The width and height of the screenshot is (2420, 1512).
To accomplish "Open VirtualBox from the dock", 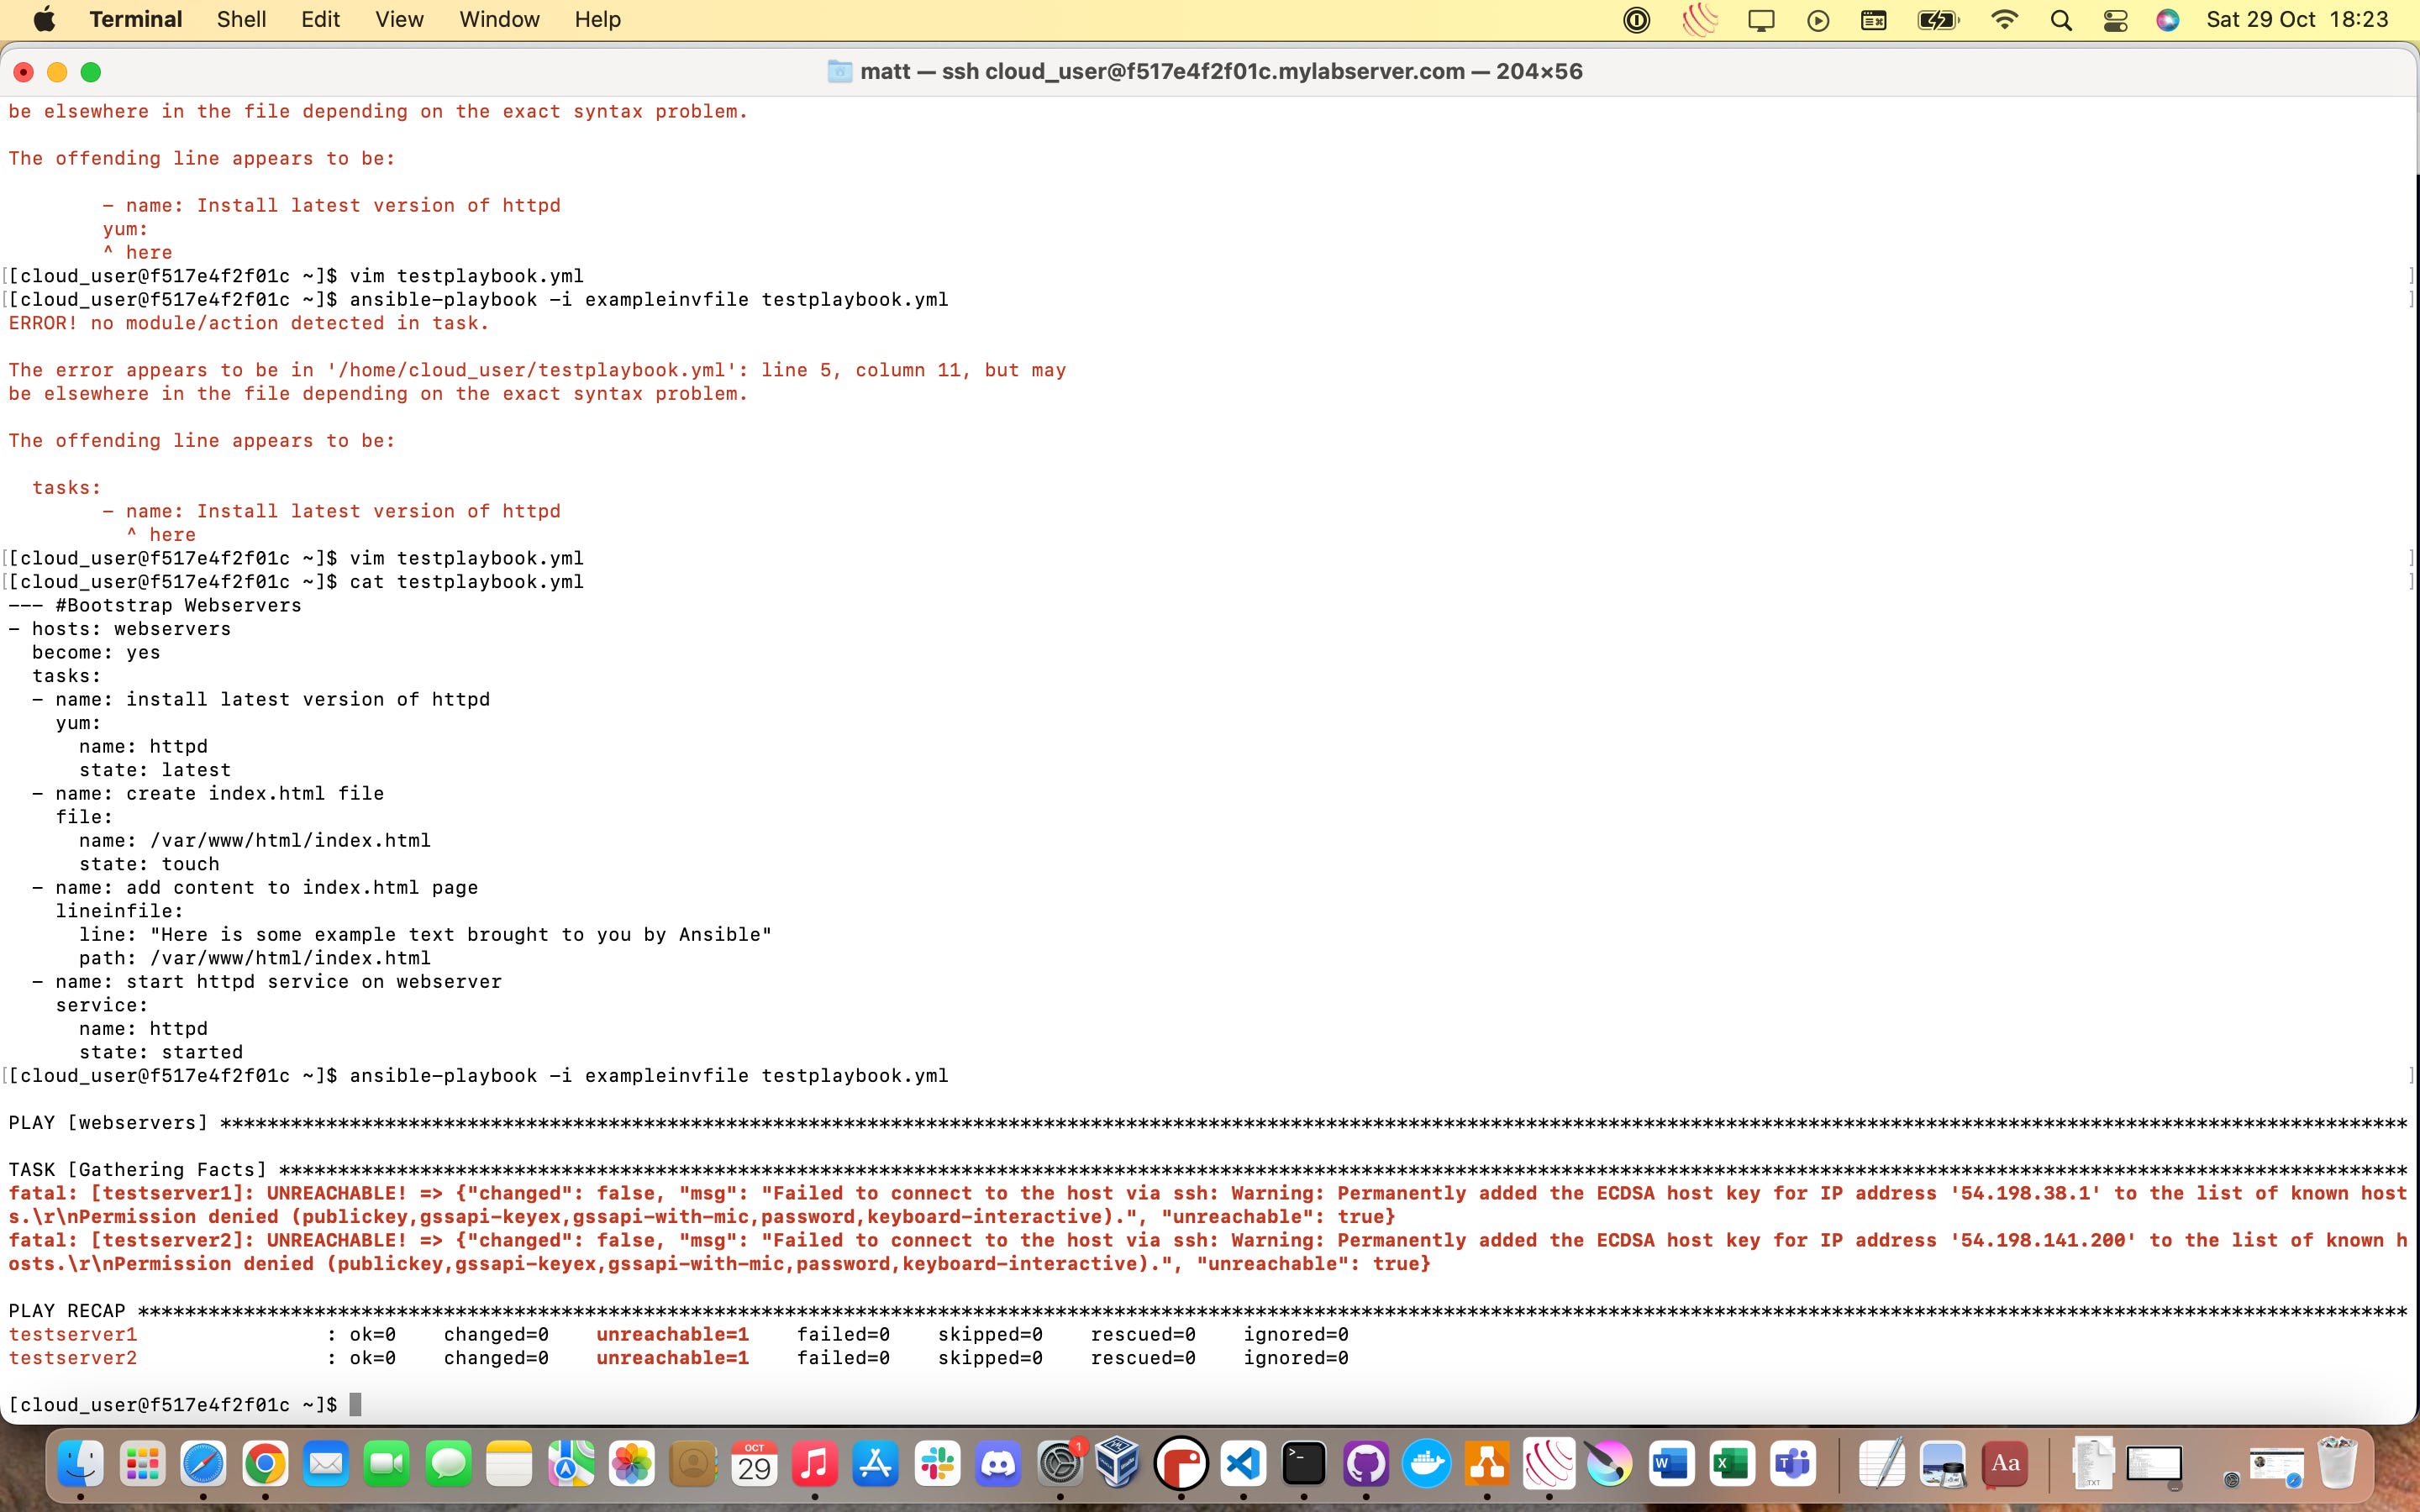I will point(1118,1465).
